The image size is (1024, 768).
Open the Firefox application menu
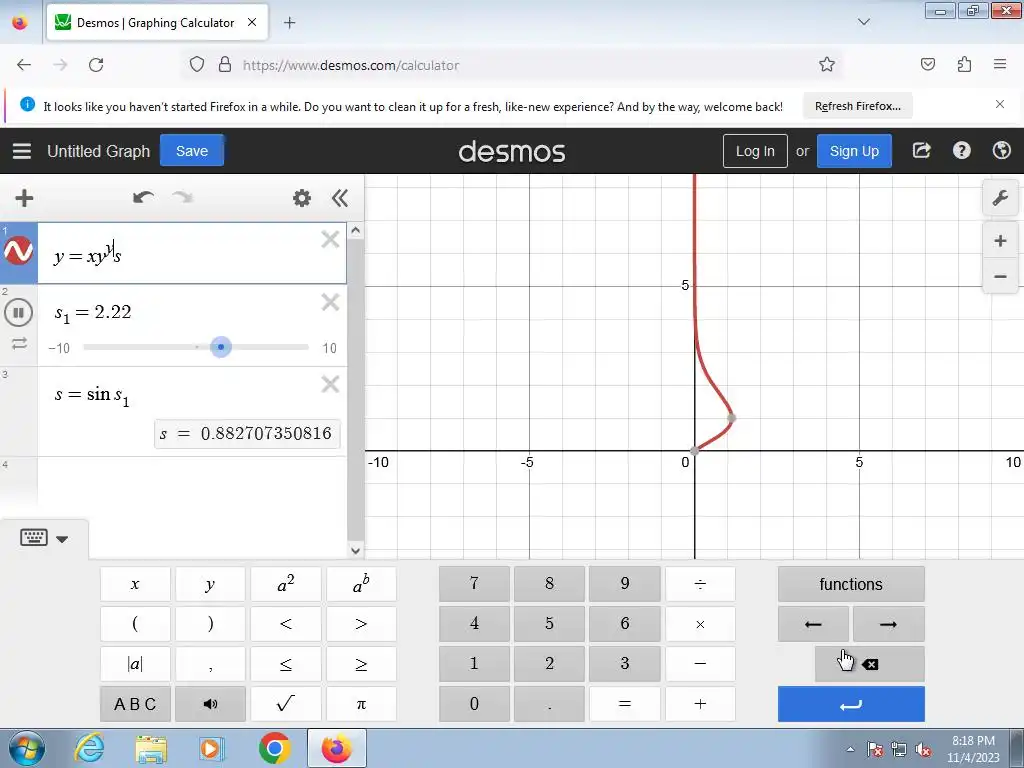click(1000, 64)
